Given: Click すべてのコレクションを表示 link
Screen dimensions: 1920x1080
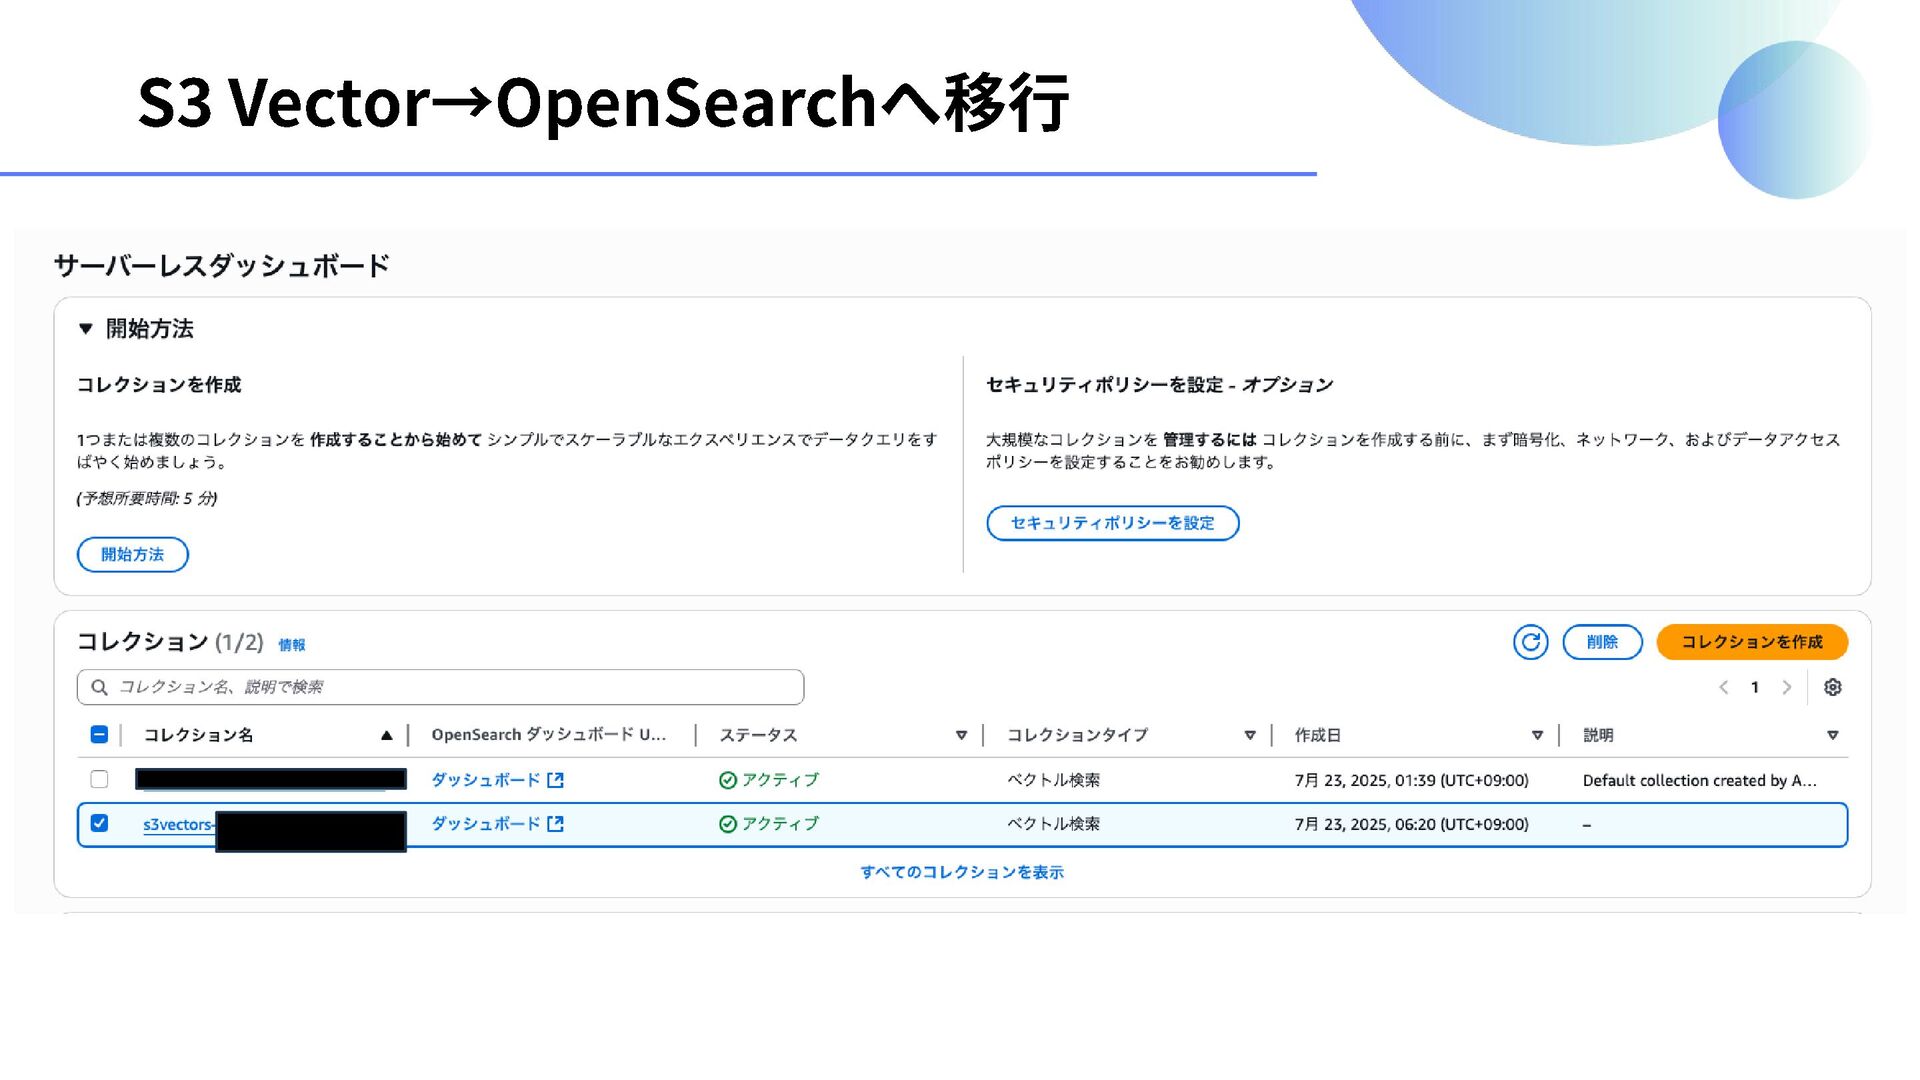Looking at the screenshot, I should tap(962, 872).
